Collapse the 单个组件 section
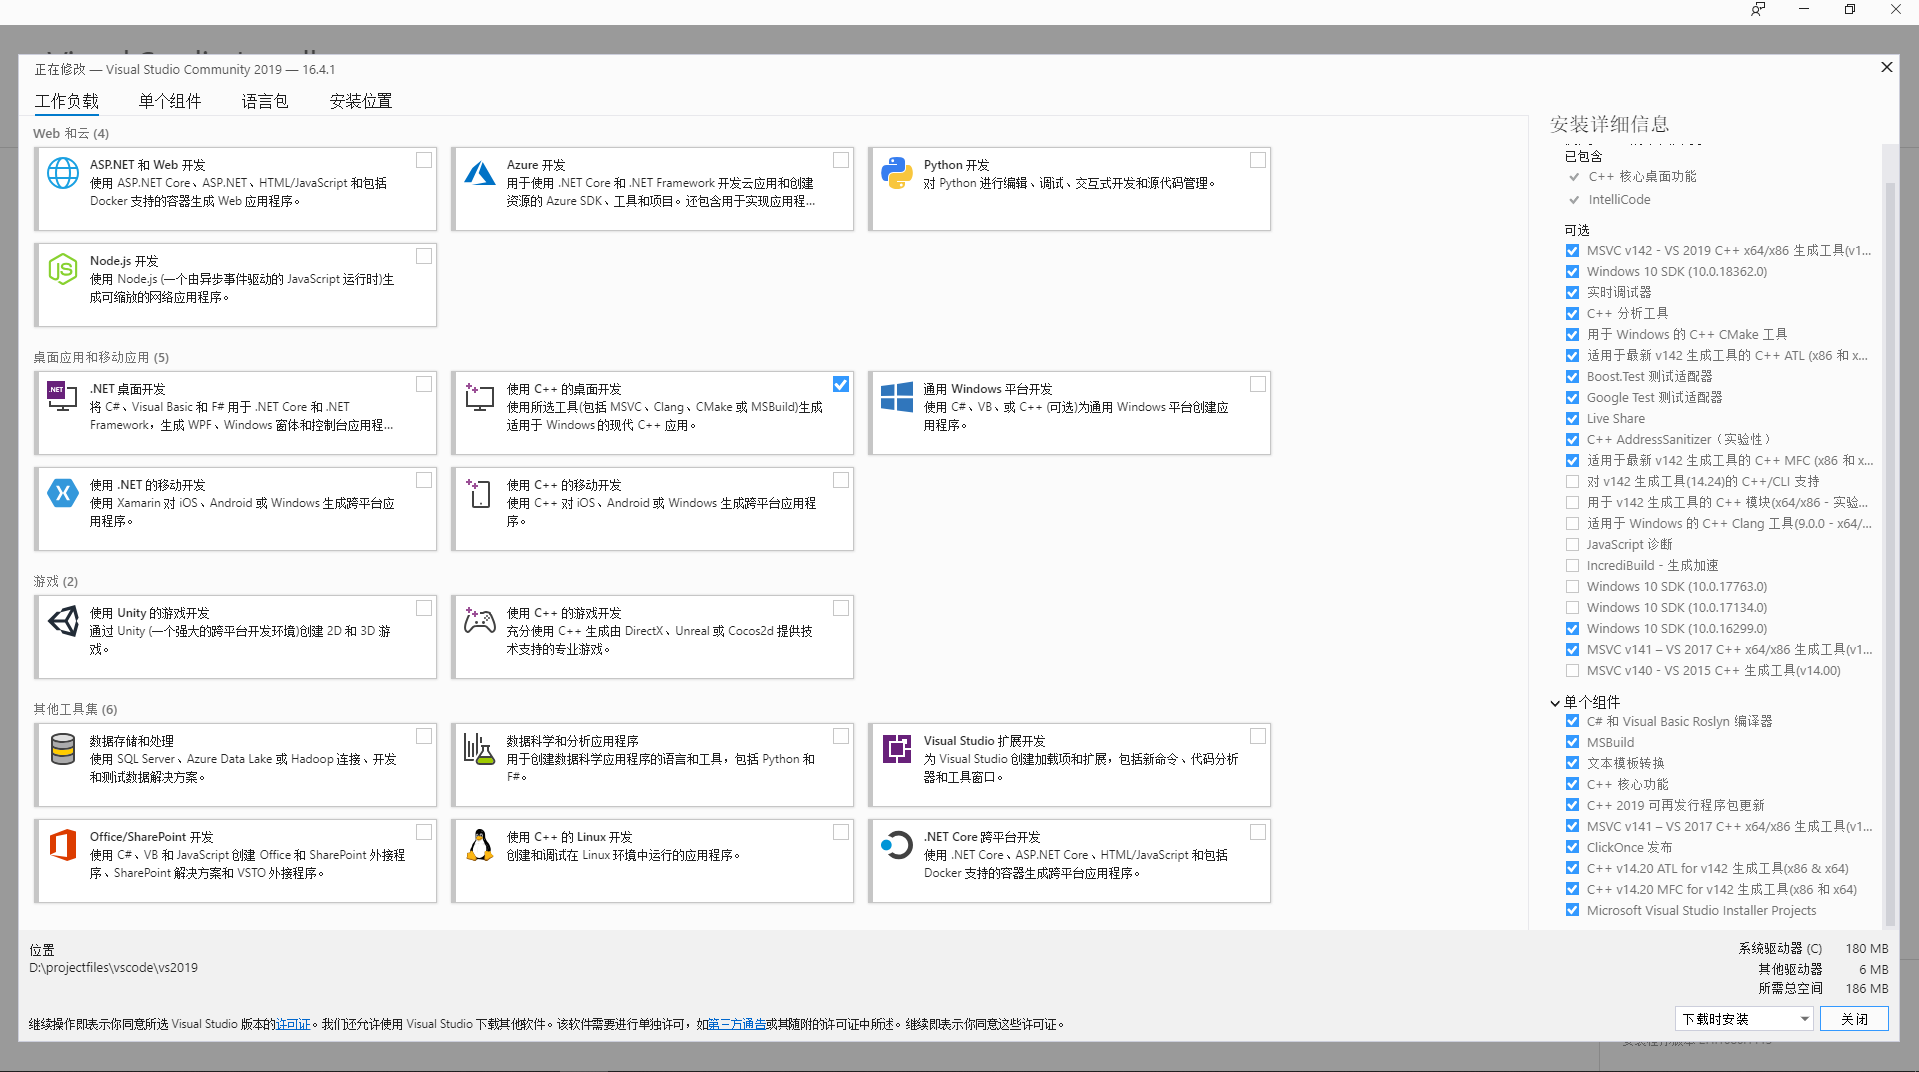 click(1555, 703)
